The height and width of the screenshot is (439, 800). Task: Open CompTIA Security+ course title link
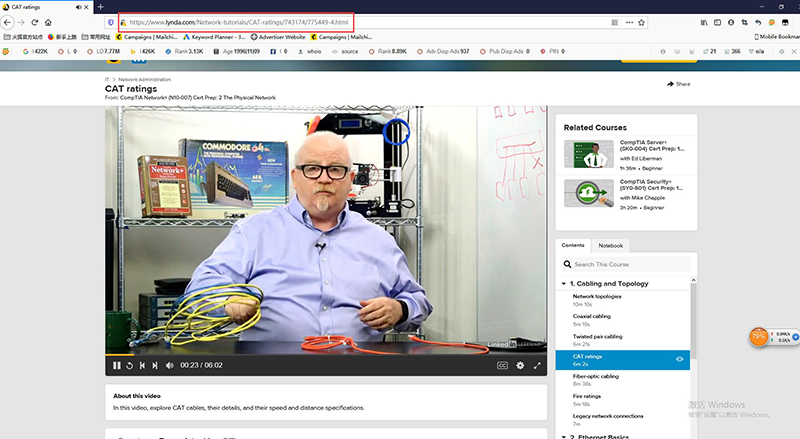pyautogui.click(x=652, y=185)
